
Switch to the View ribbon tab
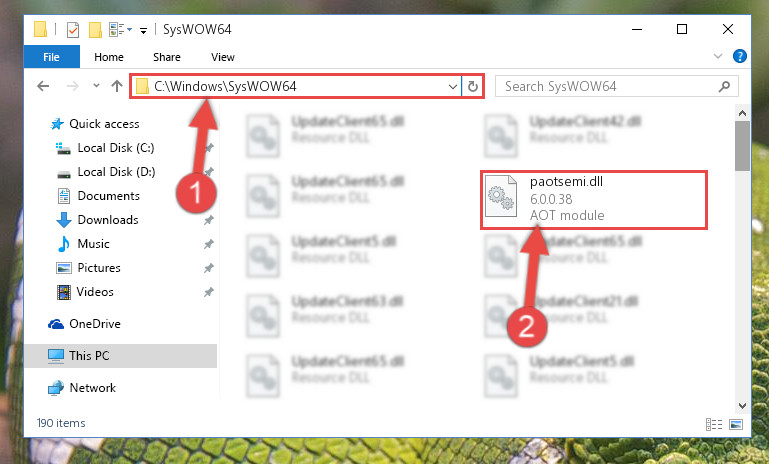(223, 57)
